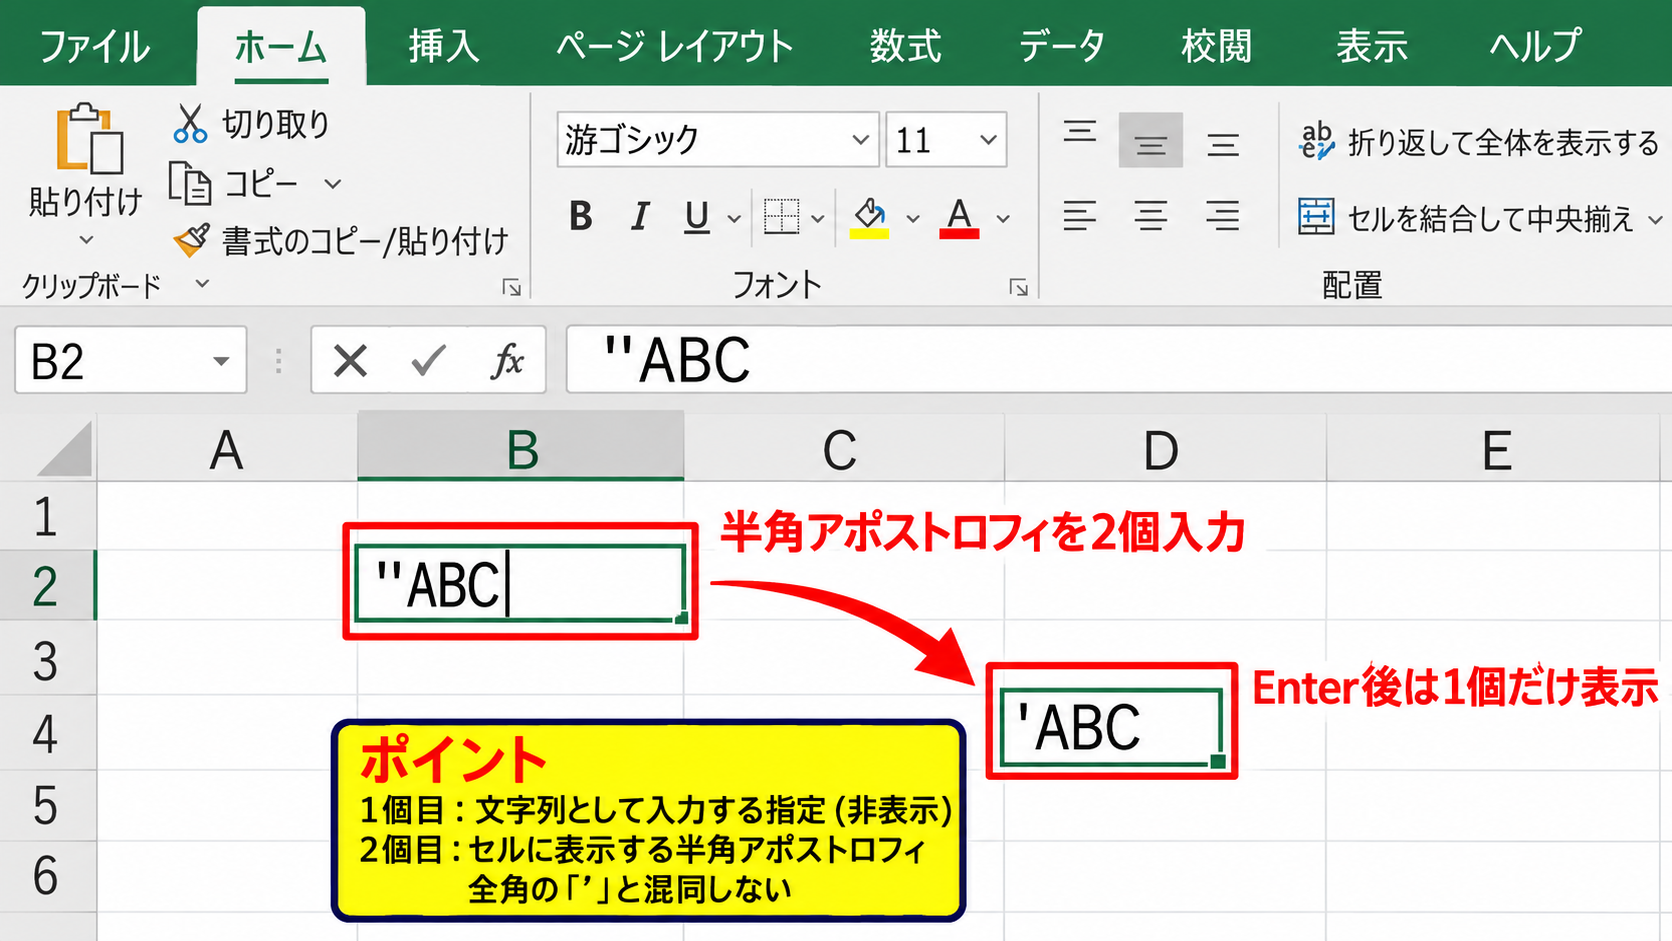This screenshot has height=941, width=1672.
Task: Click the Paste (貼り付け) clipboard icon
Action: point(89,138)
